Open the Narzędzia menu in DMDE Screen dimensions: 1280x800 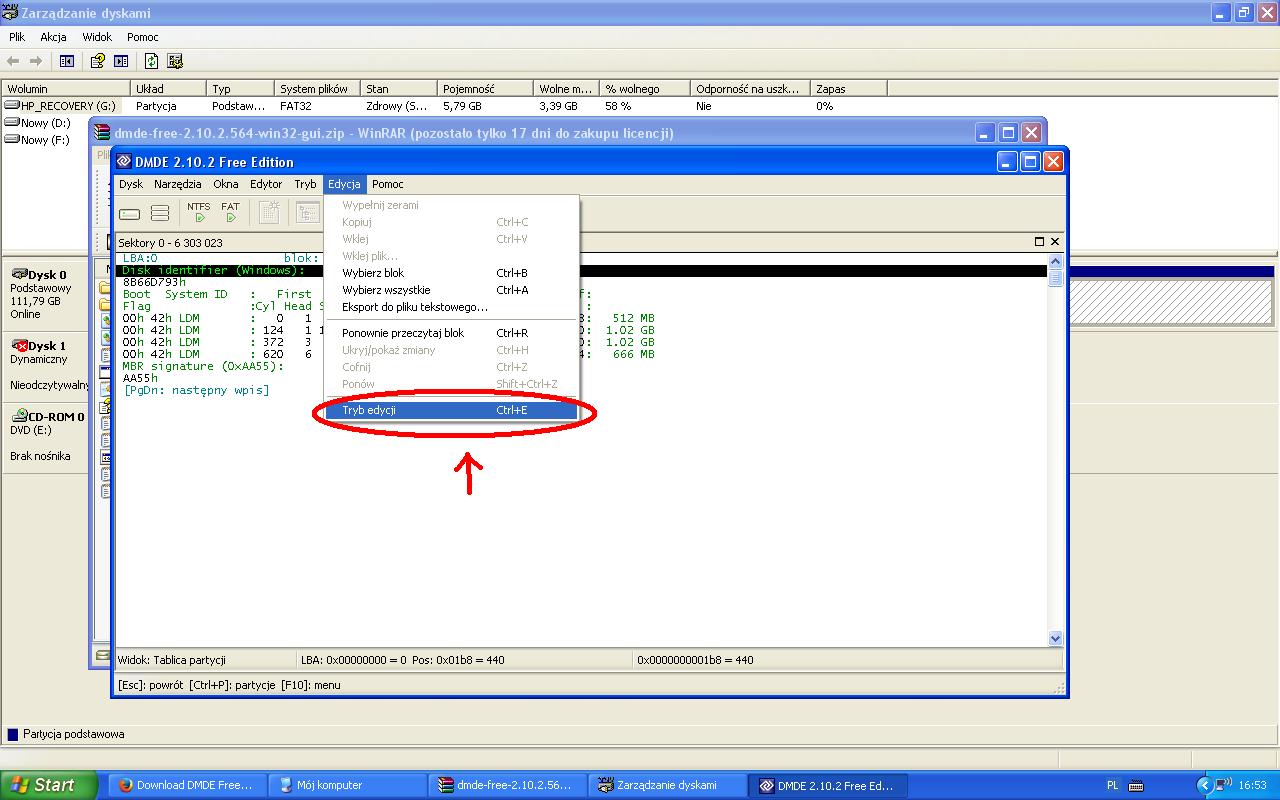click(x=178, y=184)
